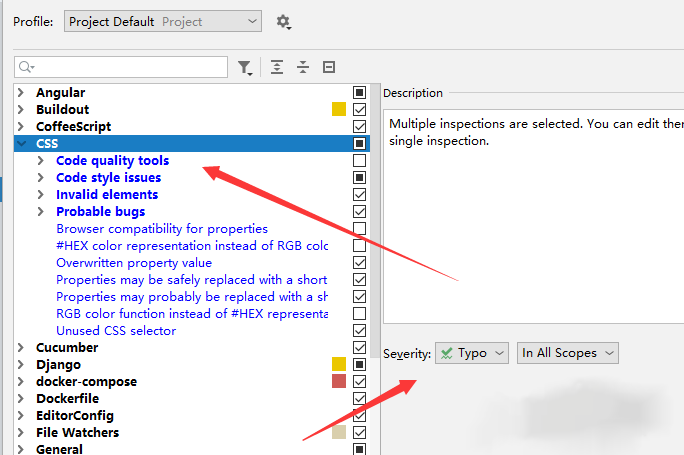Screen dimensions: 684x455
Task: Click the red severity swatch beside docker-compose
Action: point(339,382)
